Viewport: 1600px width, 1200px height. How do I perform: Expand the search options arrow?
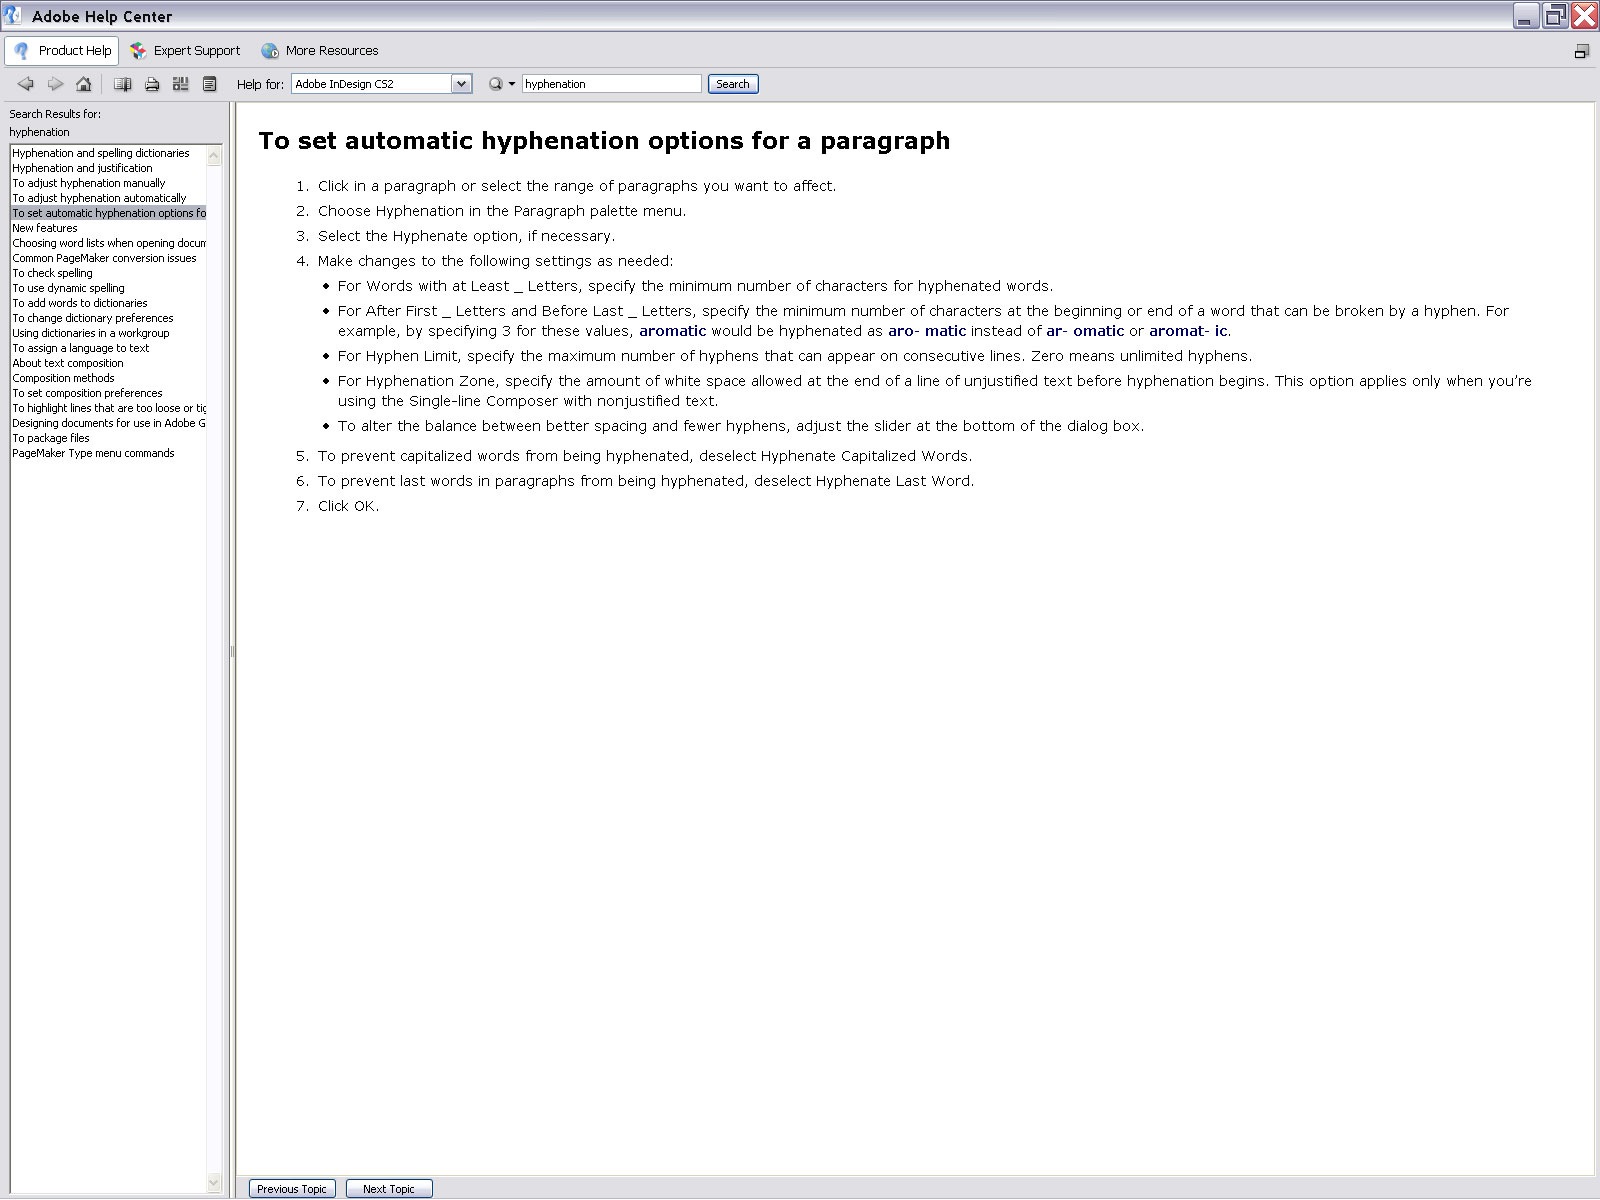[512, 84]
